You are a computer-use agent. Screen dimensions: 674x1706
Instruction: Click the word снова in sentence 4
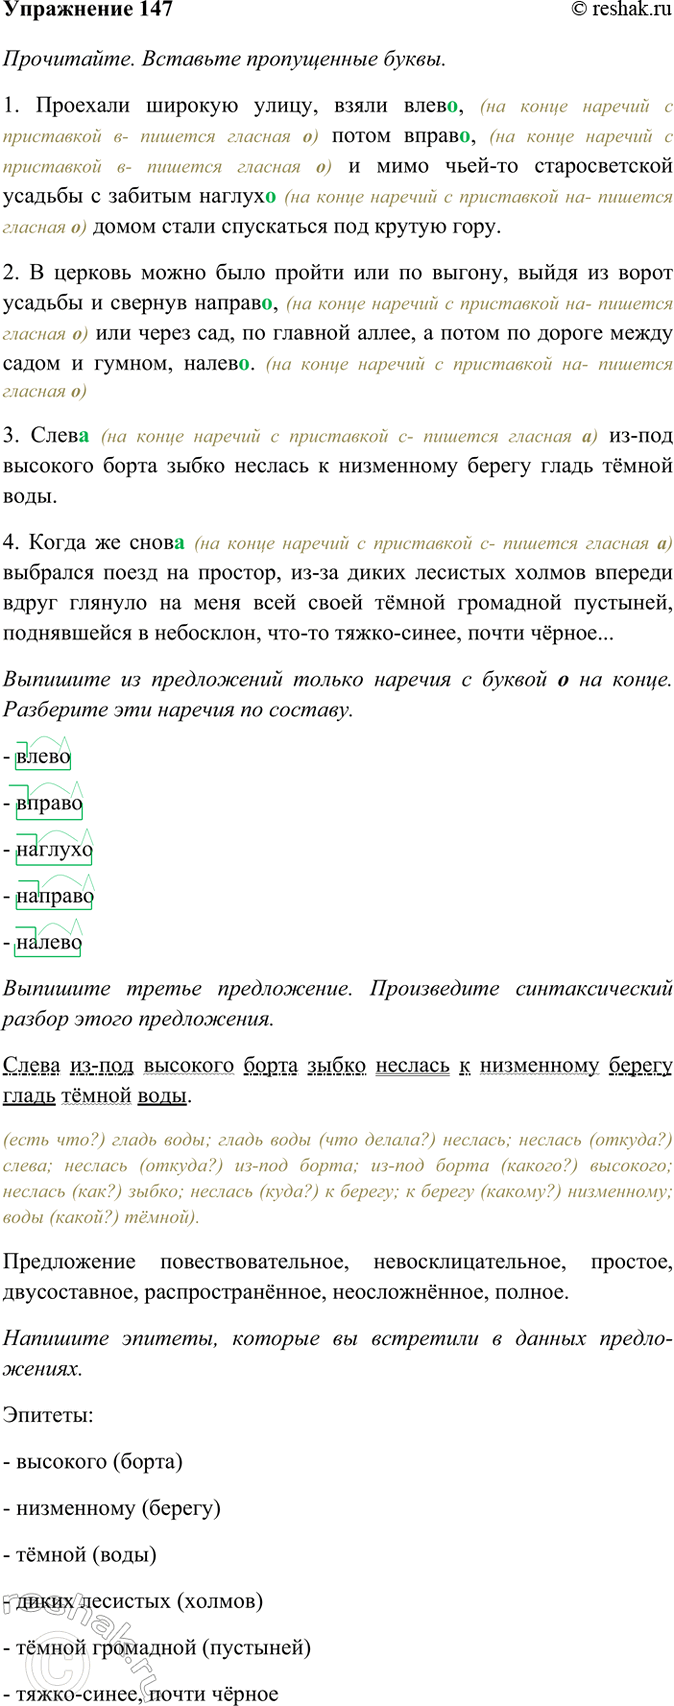(x=157, y=543)
